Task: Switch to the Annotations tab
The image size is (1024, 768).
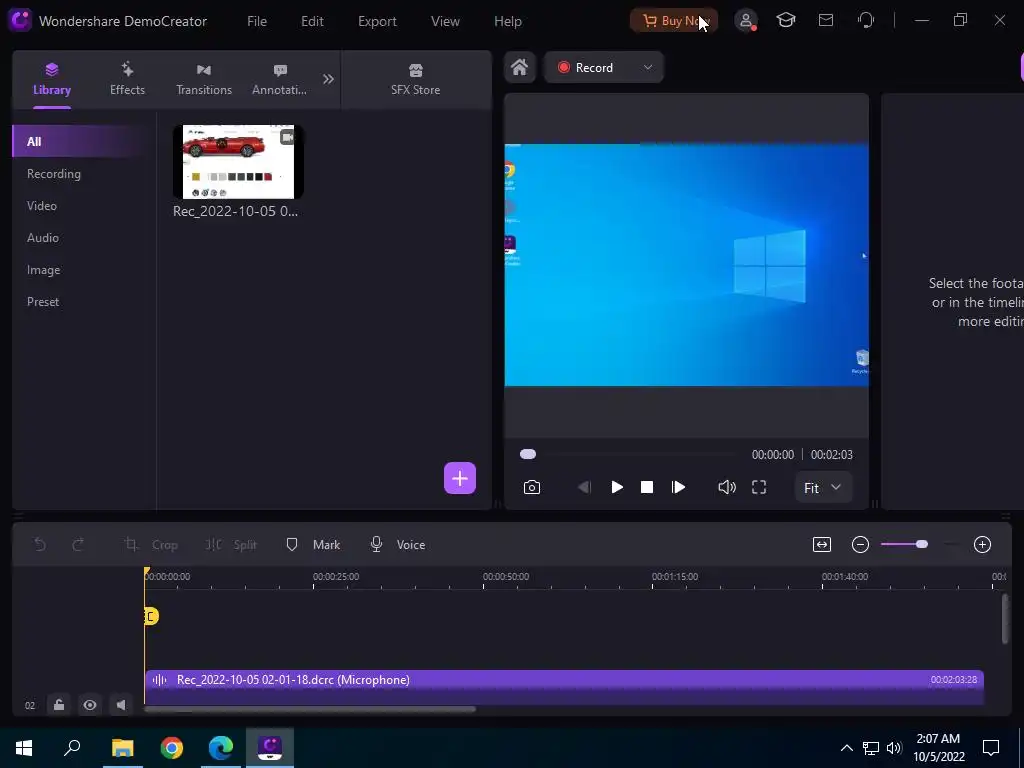Action: (280, 79)
